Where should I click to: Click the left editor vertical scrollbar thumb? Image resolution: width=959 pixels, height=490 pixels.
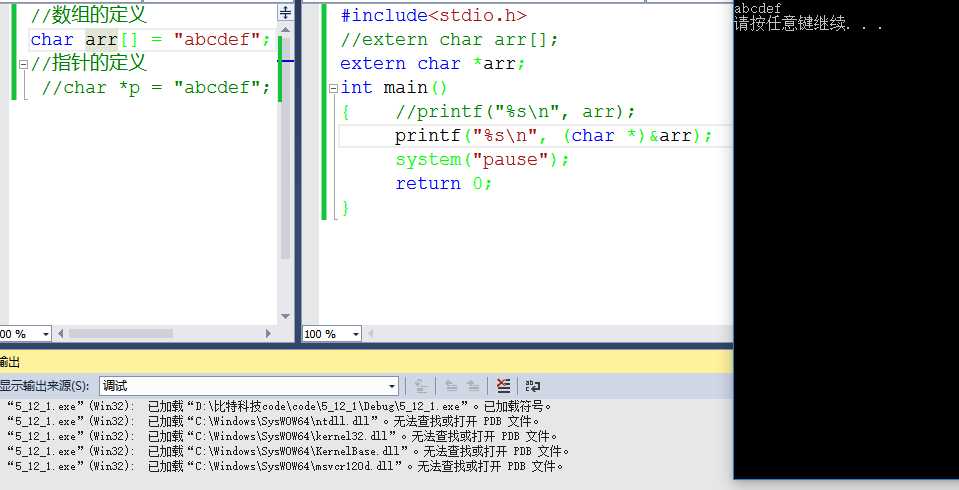(285, 147)
